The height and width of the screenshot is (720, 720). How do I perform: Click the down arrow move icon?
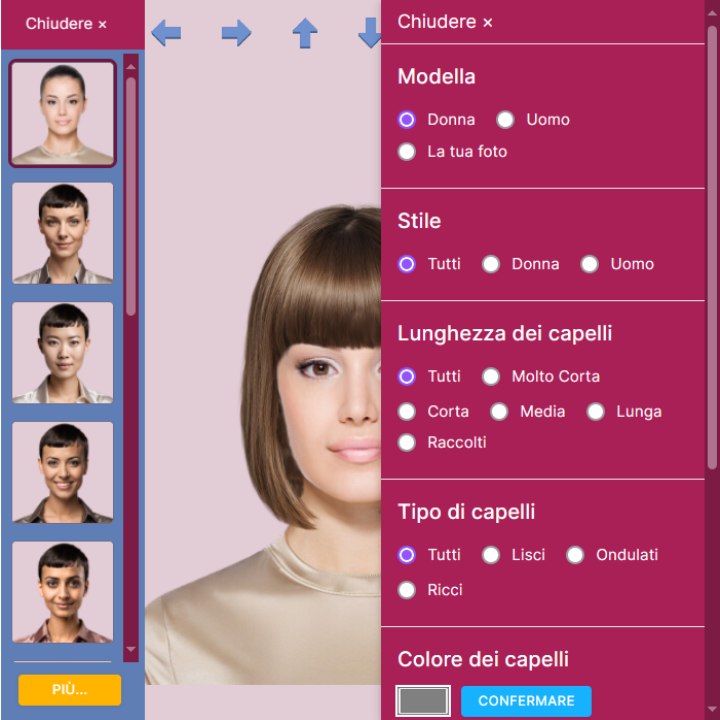pos(370,33)
